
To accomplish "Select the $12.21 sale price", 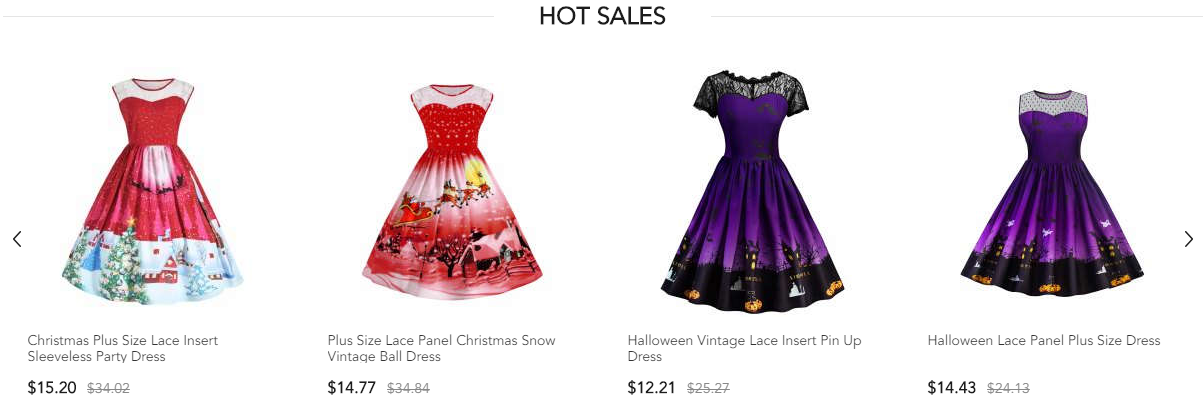I will point(652,388).
